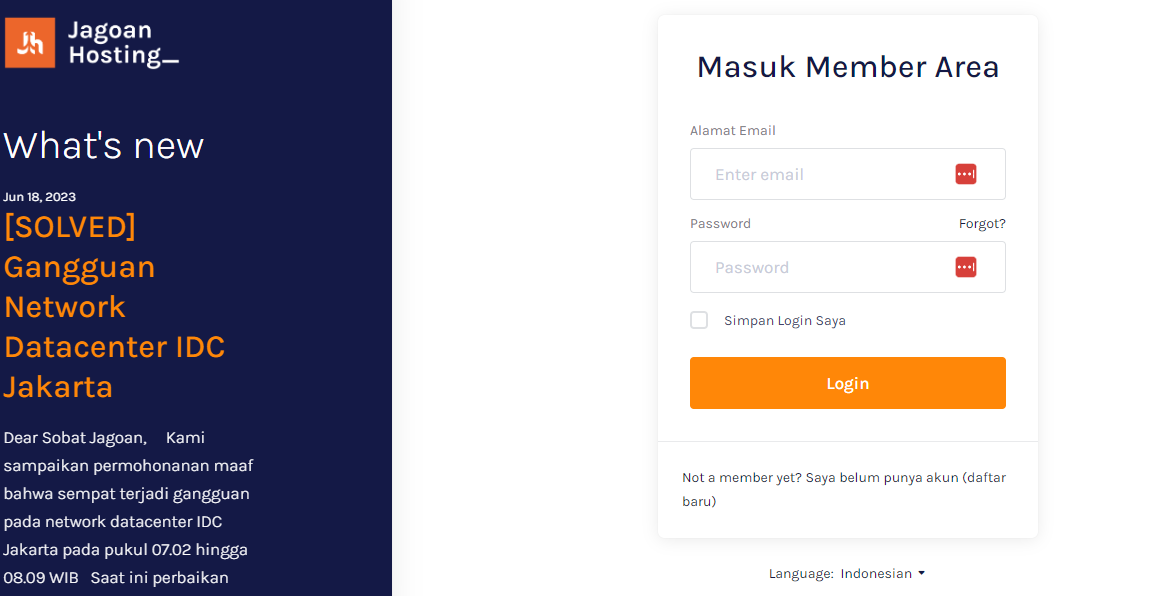Click the Alamat Email field label
This screenshot has width=1175, height=596.
click(x=732, y=130)
